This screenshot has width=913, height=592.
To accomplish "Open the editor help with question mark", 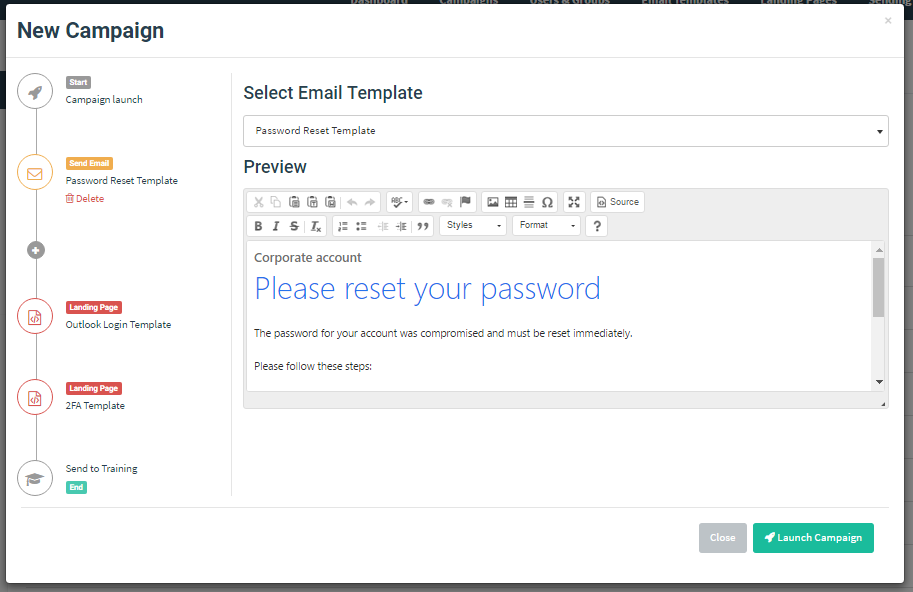I will tap(597, 226).
